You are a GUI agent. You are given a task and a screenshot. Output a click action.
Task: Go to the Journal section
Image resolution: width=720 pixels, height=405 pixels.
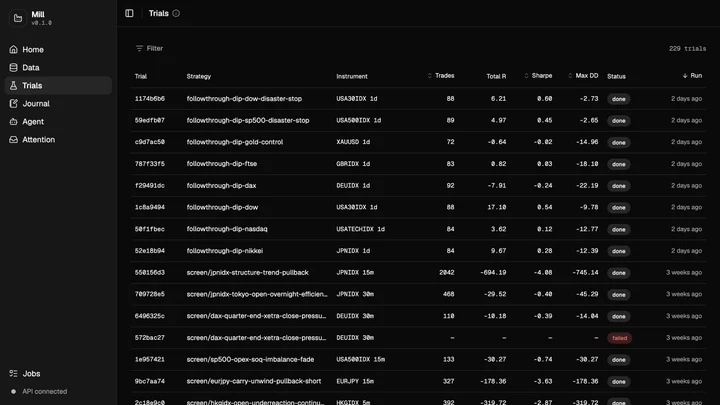click(58, 103)
